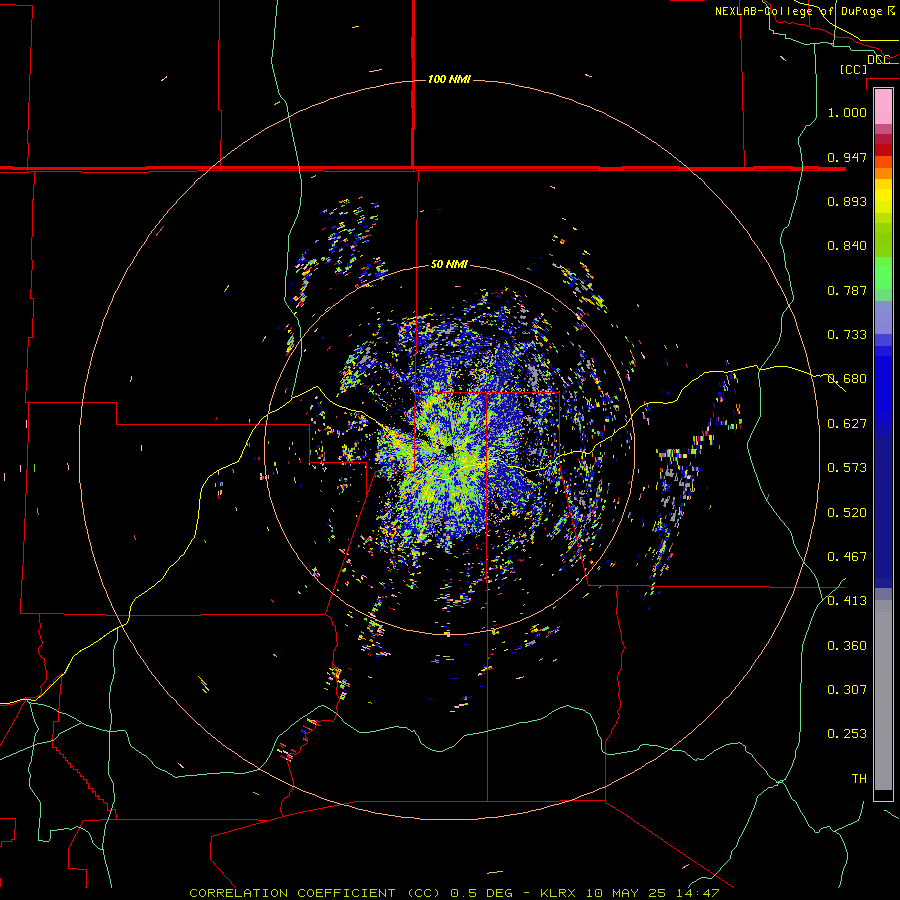Click the 0.733 scale value
The image size is (900, 900).
[847, 335]
